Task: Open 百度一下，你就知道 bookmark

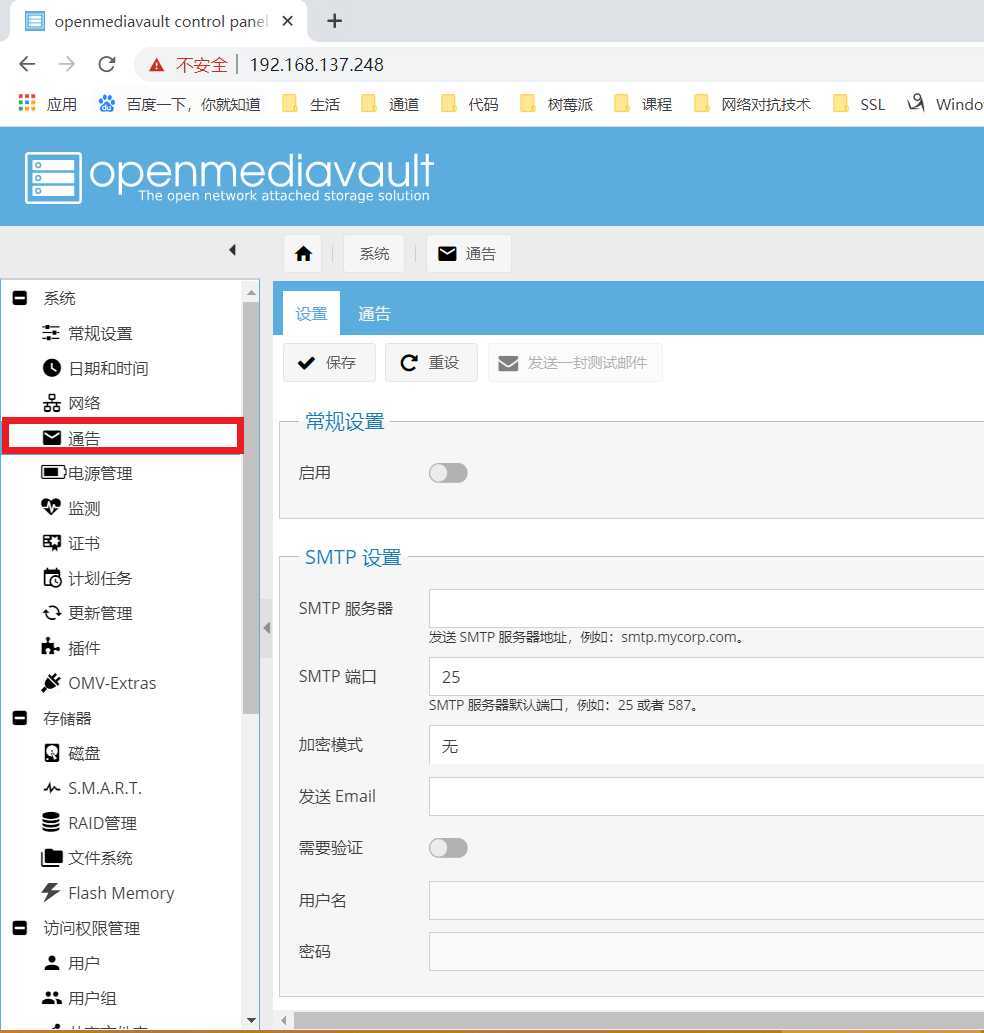Action: [179, 104]
